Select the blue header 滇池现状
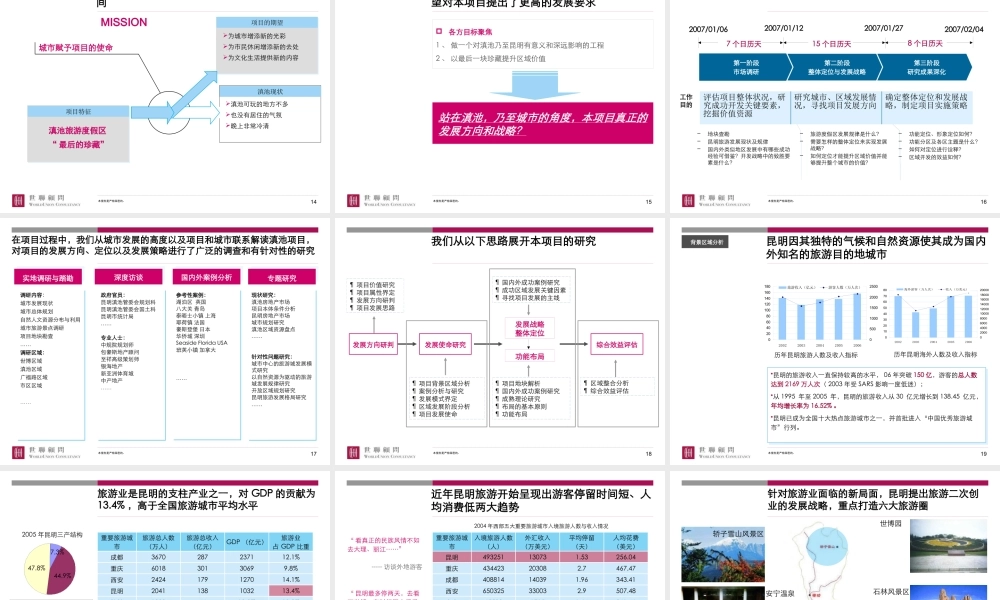 (270, 92)
